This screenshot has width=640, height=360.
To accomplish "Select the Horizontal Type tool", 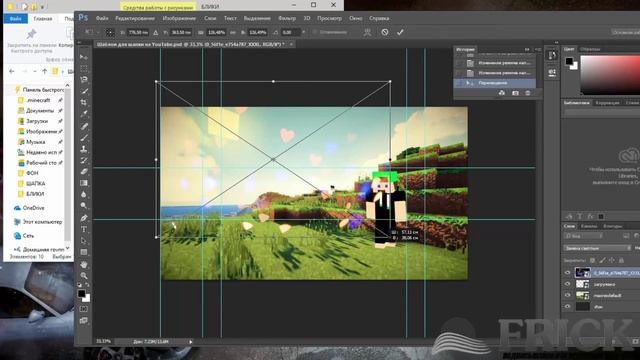I will pyautogui.click(x=84, y=229).
